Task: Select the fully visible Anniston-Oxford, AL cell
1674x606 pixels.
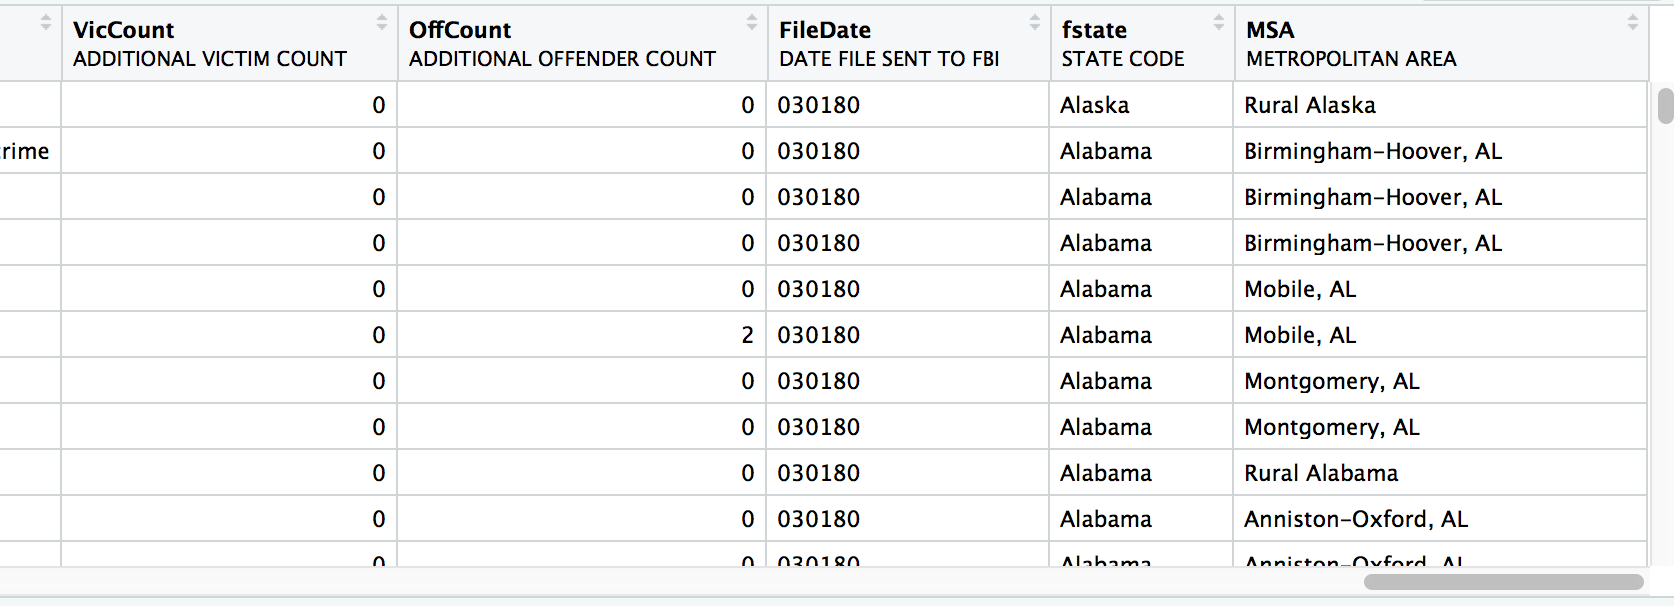Action: pyautogui.click(x=1355, y=519)
